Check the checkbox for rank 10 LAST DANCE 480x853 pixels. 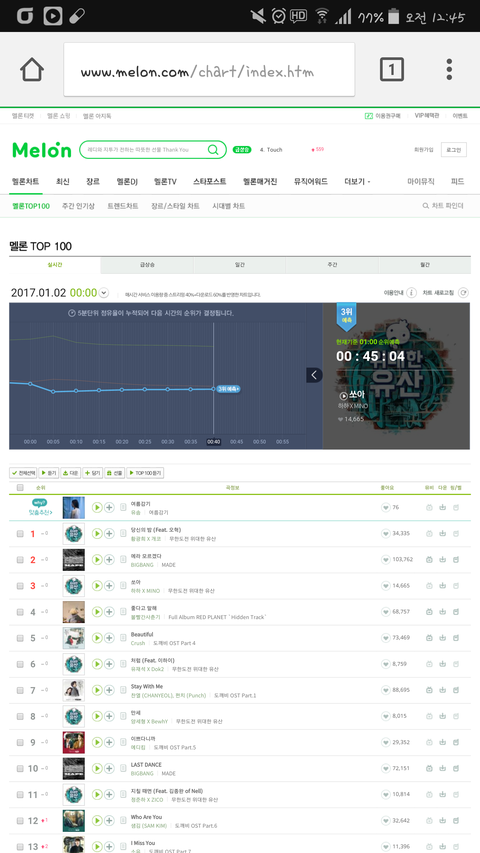point(20,769)
